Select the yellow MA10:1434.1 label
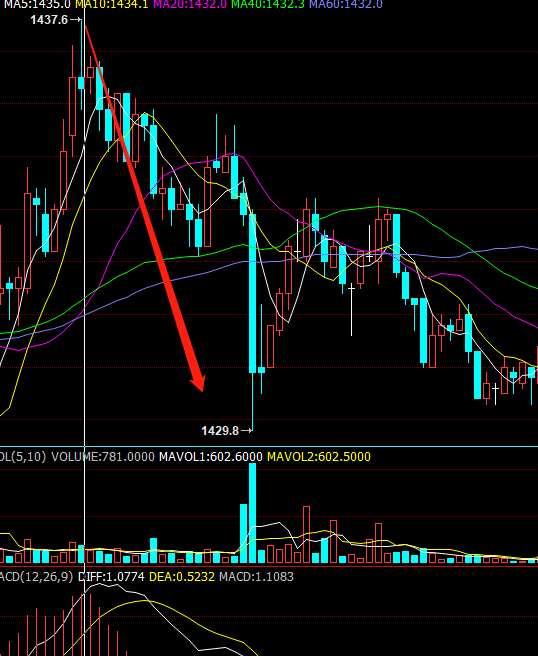Screen dimensions: 538x656 (112, 4)
